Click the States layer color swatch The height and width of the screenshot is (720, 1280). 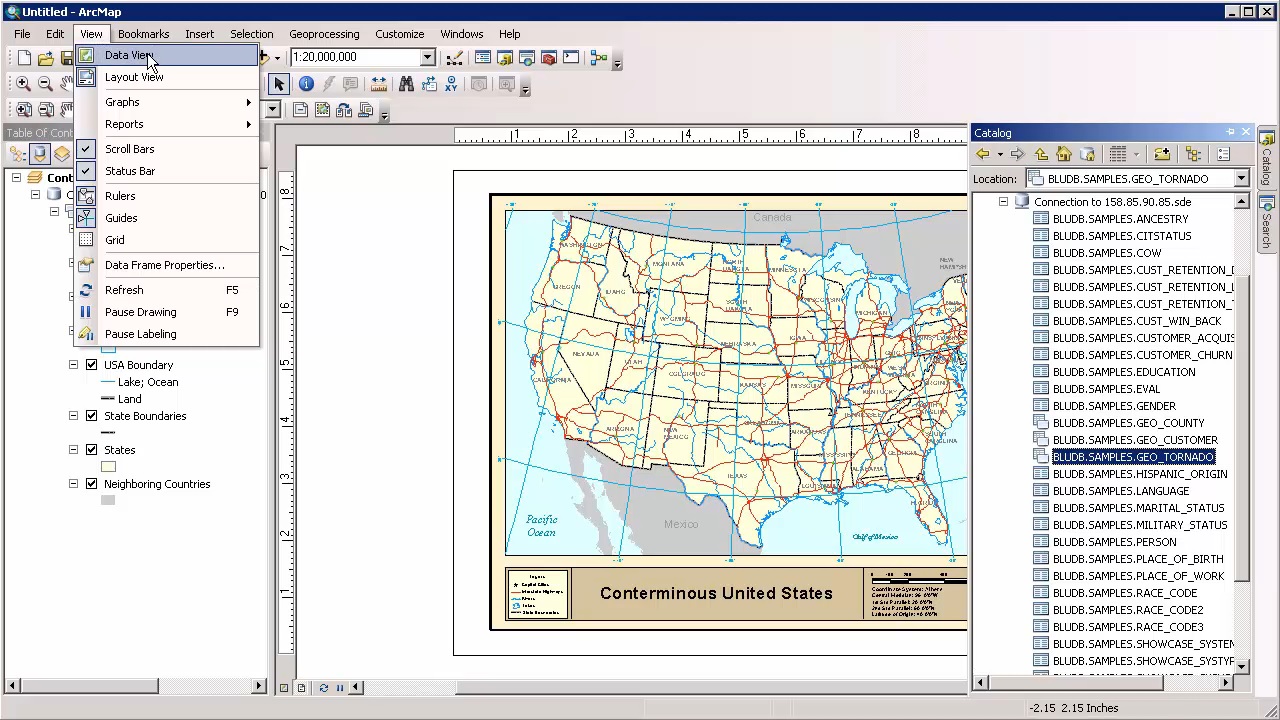pyautogui.click(x=108, y=467)
